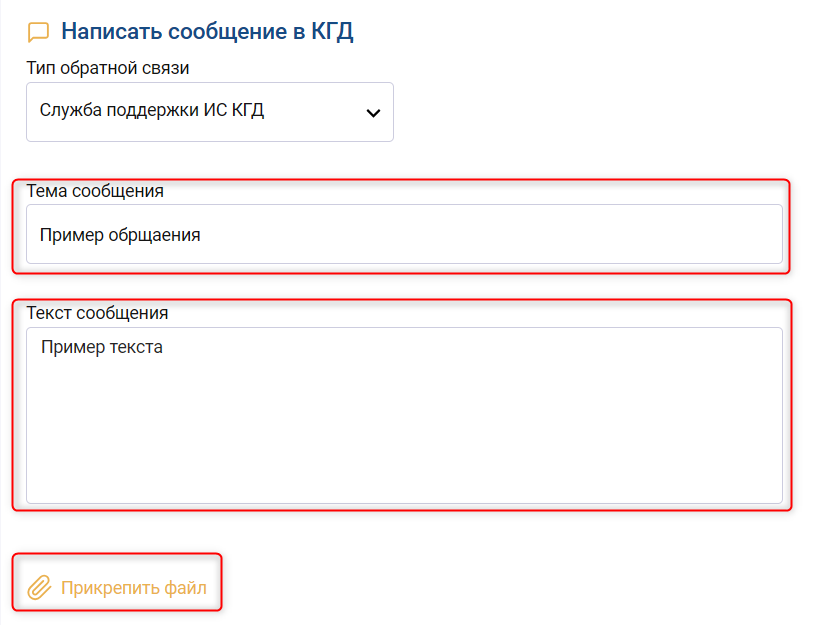837x625 pixels.
Task: Focus the "Текст сообщения" text area
Action: coord(404,415)
